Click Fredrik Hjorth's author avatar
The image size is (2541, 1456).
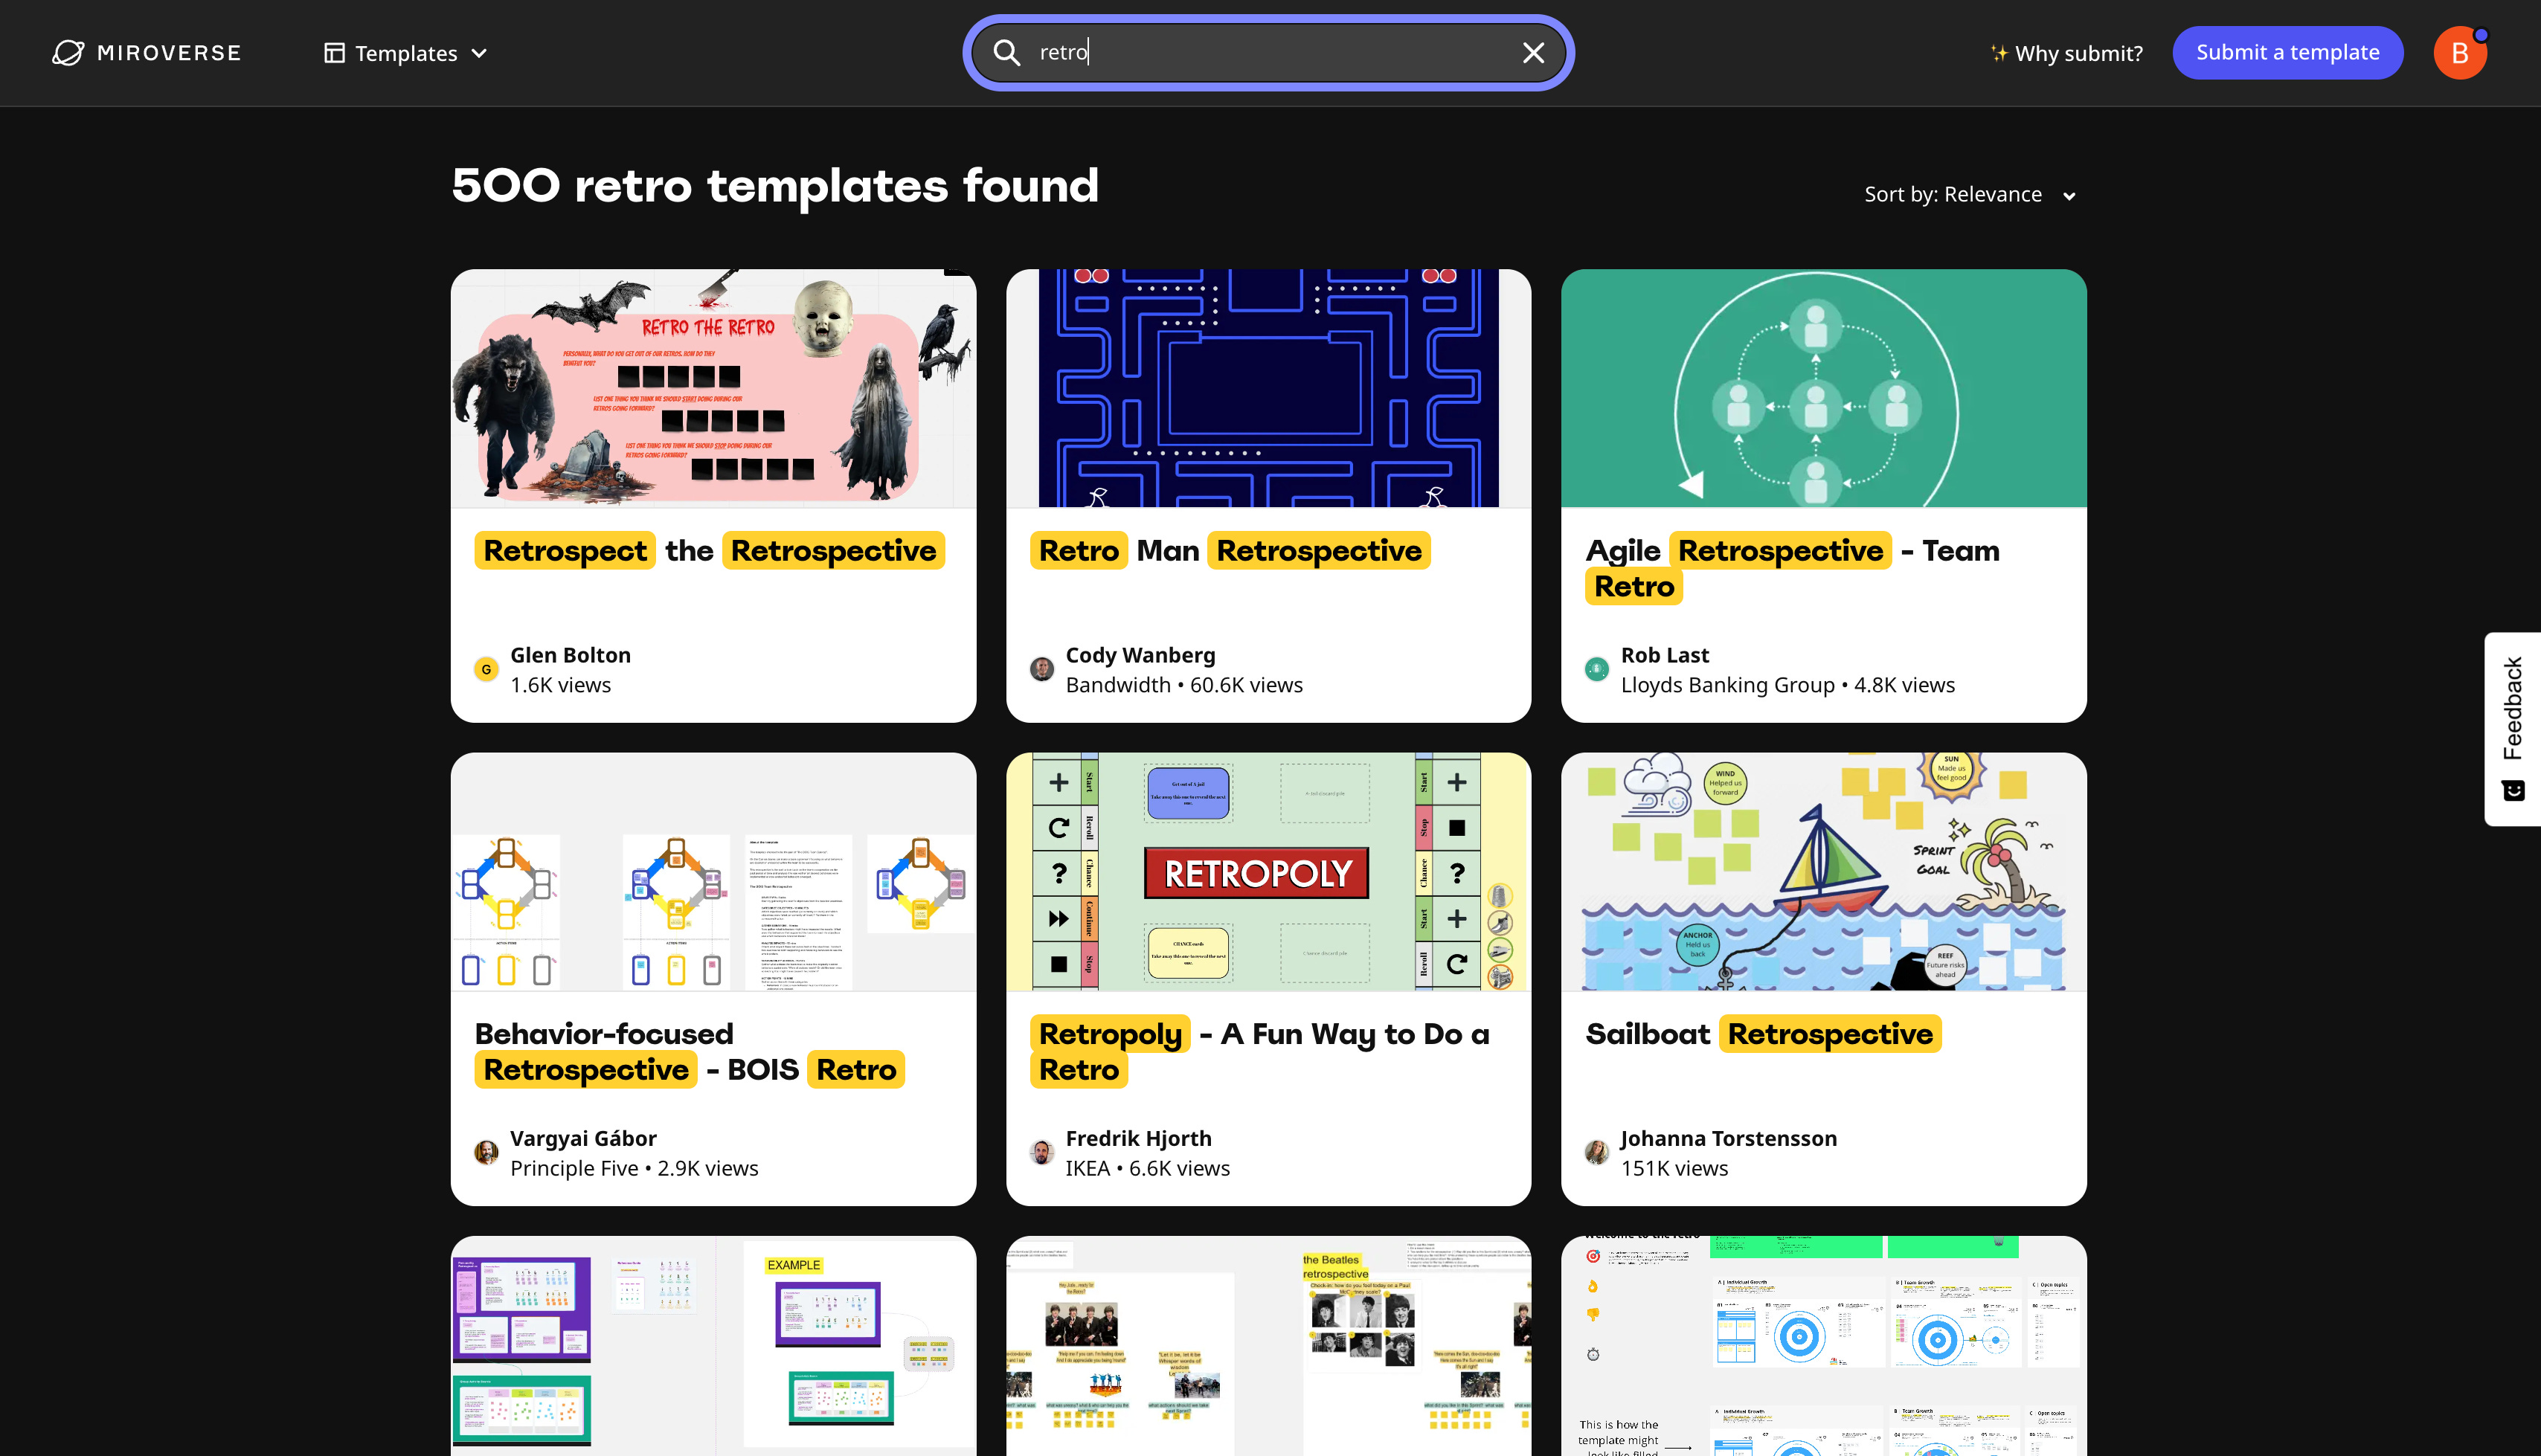tap(1041, 1152)
